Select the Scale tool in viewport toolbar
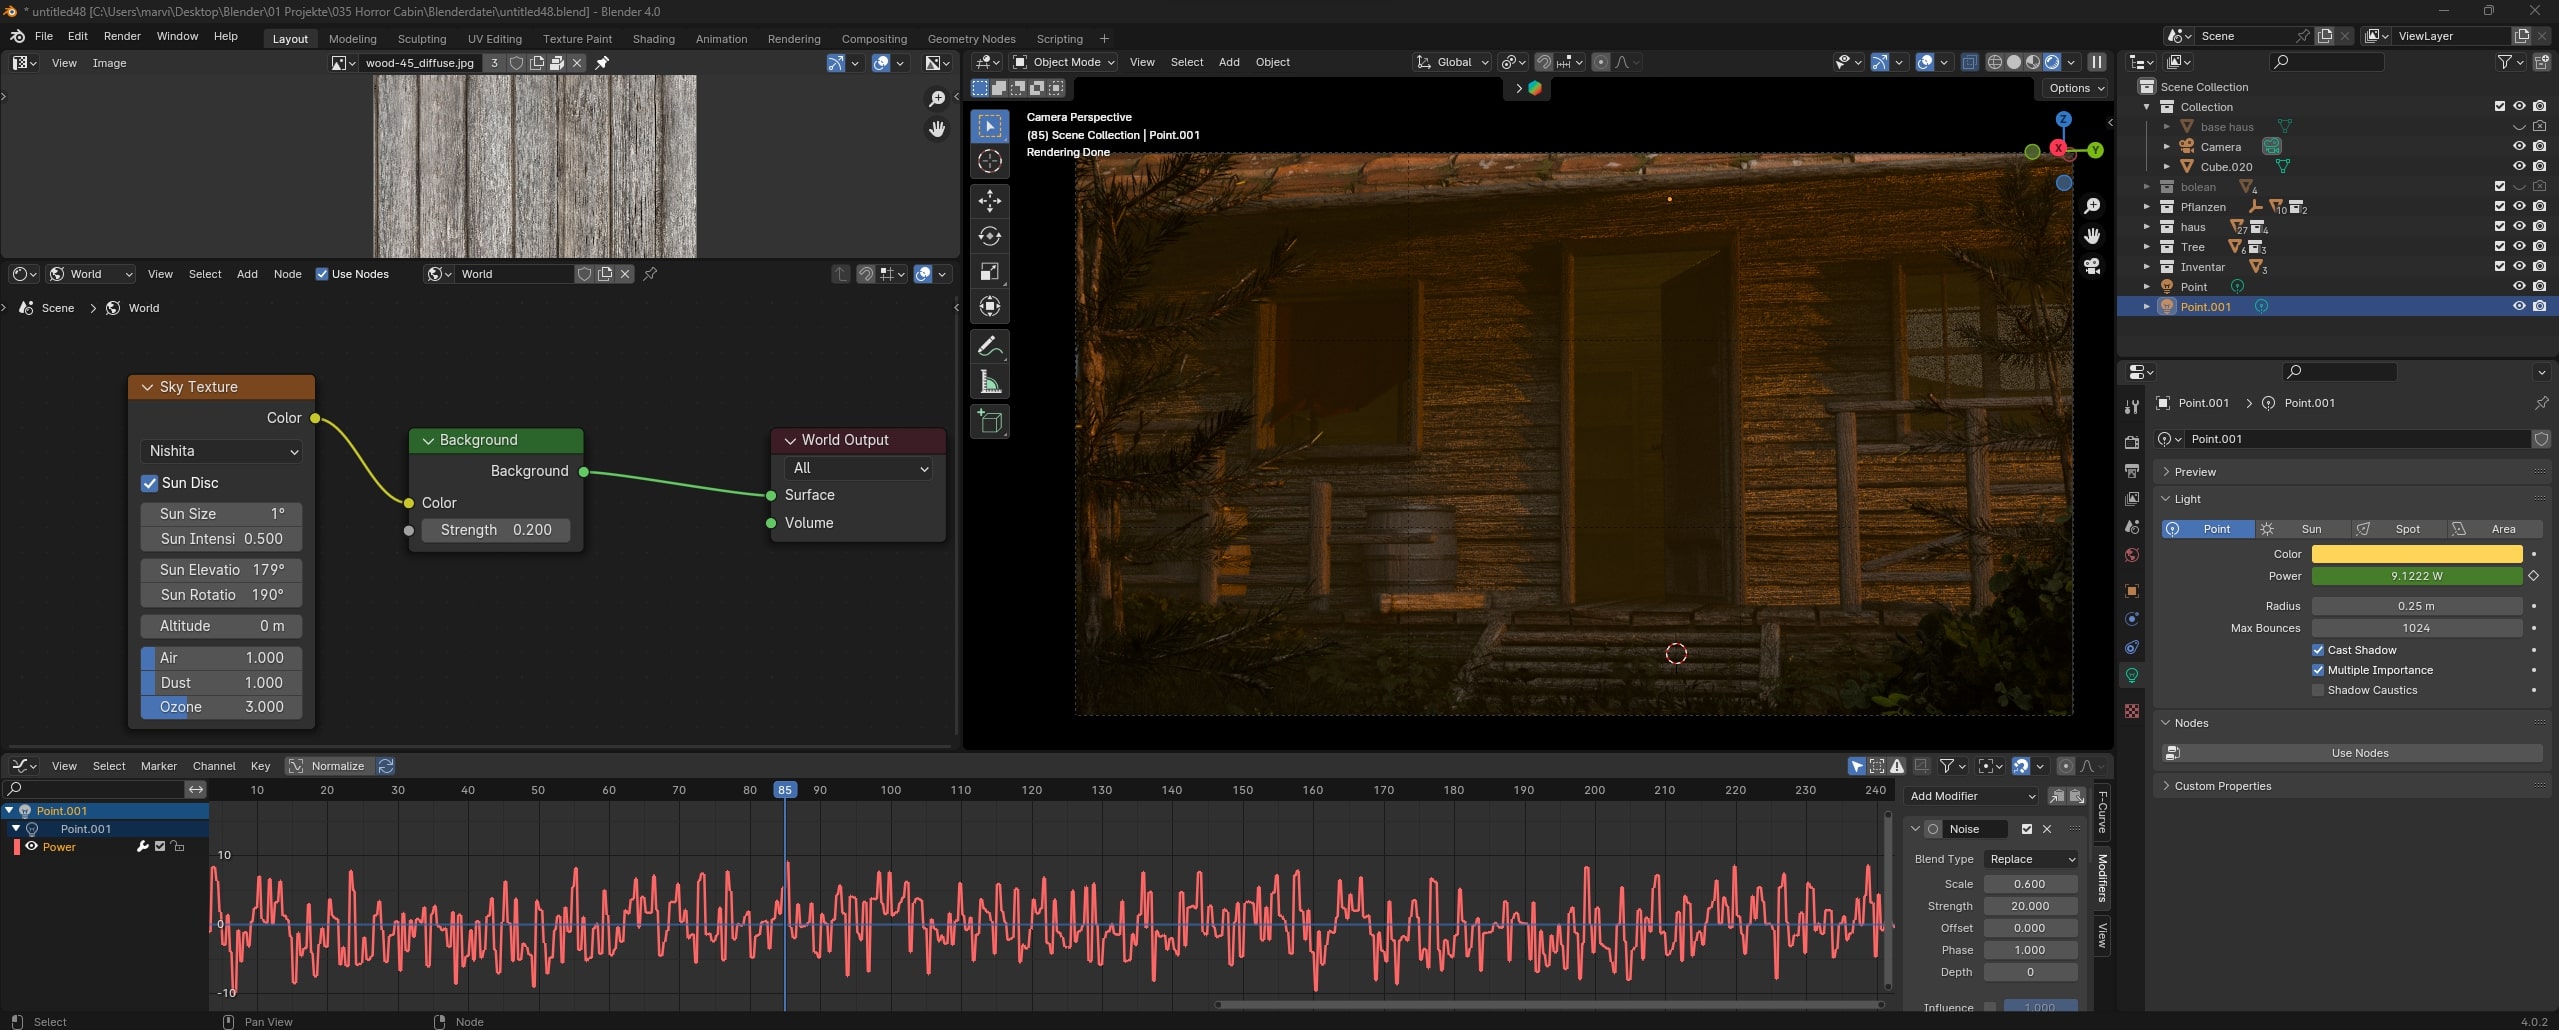Screen dimensions: 2559x1030 [x=989, y=272]
